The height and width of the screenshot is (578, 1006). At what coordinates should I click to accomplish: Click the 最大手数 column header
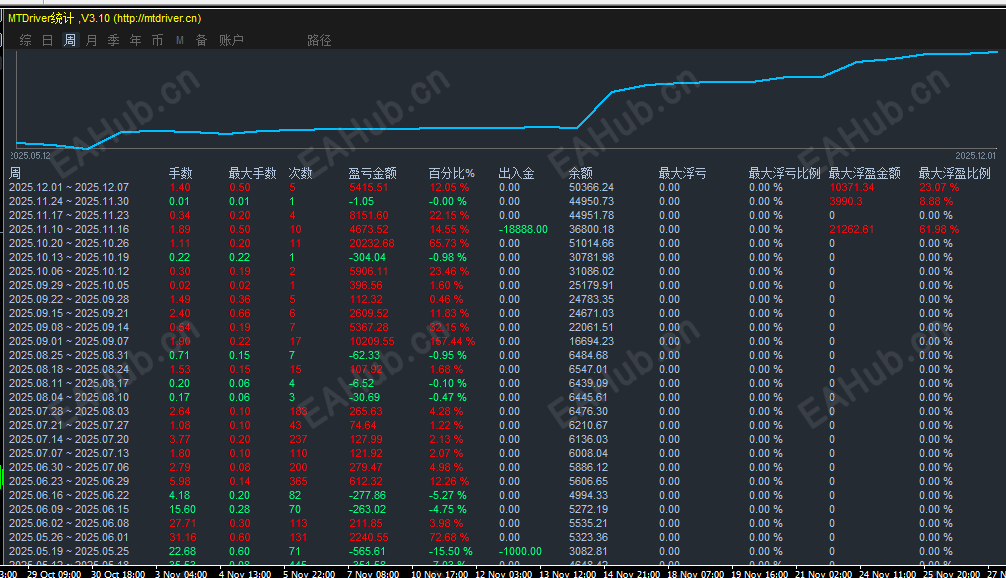252,173
